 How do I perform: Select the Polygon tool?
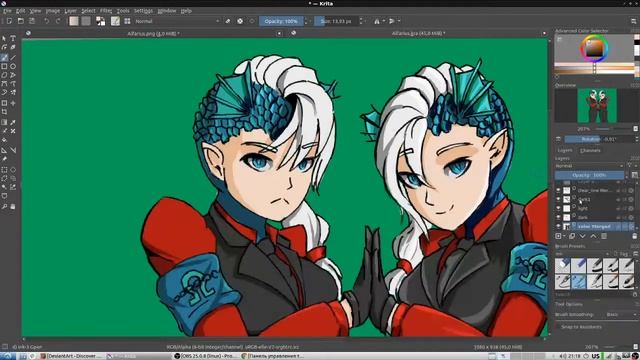click(x=4, y=75)
